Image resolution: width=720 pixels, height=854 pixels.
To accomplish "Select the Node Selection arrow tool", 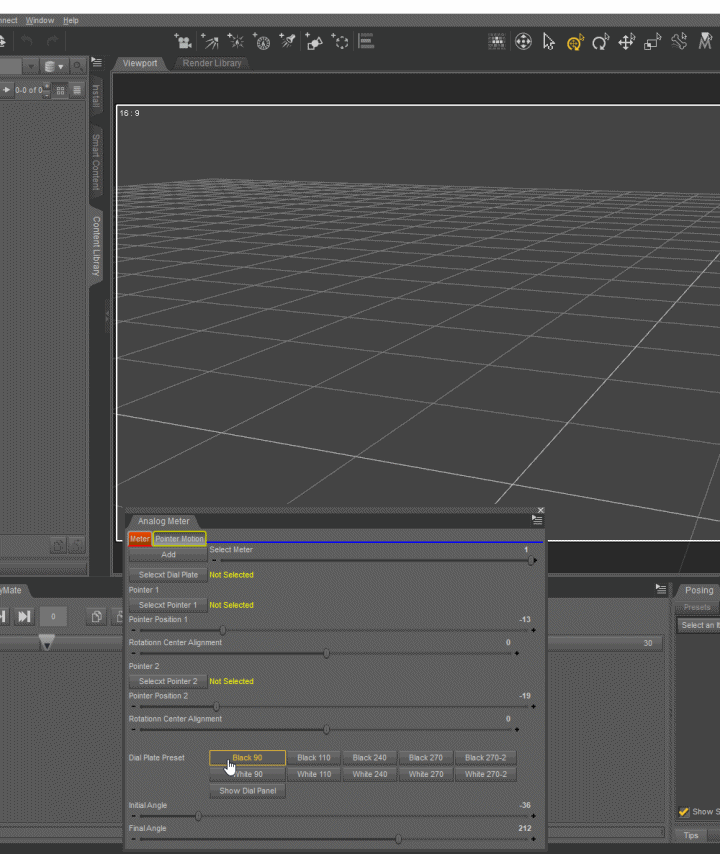I will point(549,41).
